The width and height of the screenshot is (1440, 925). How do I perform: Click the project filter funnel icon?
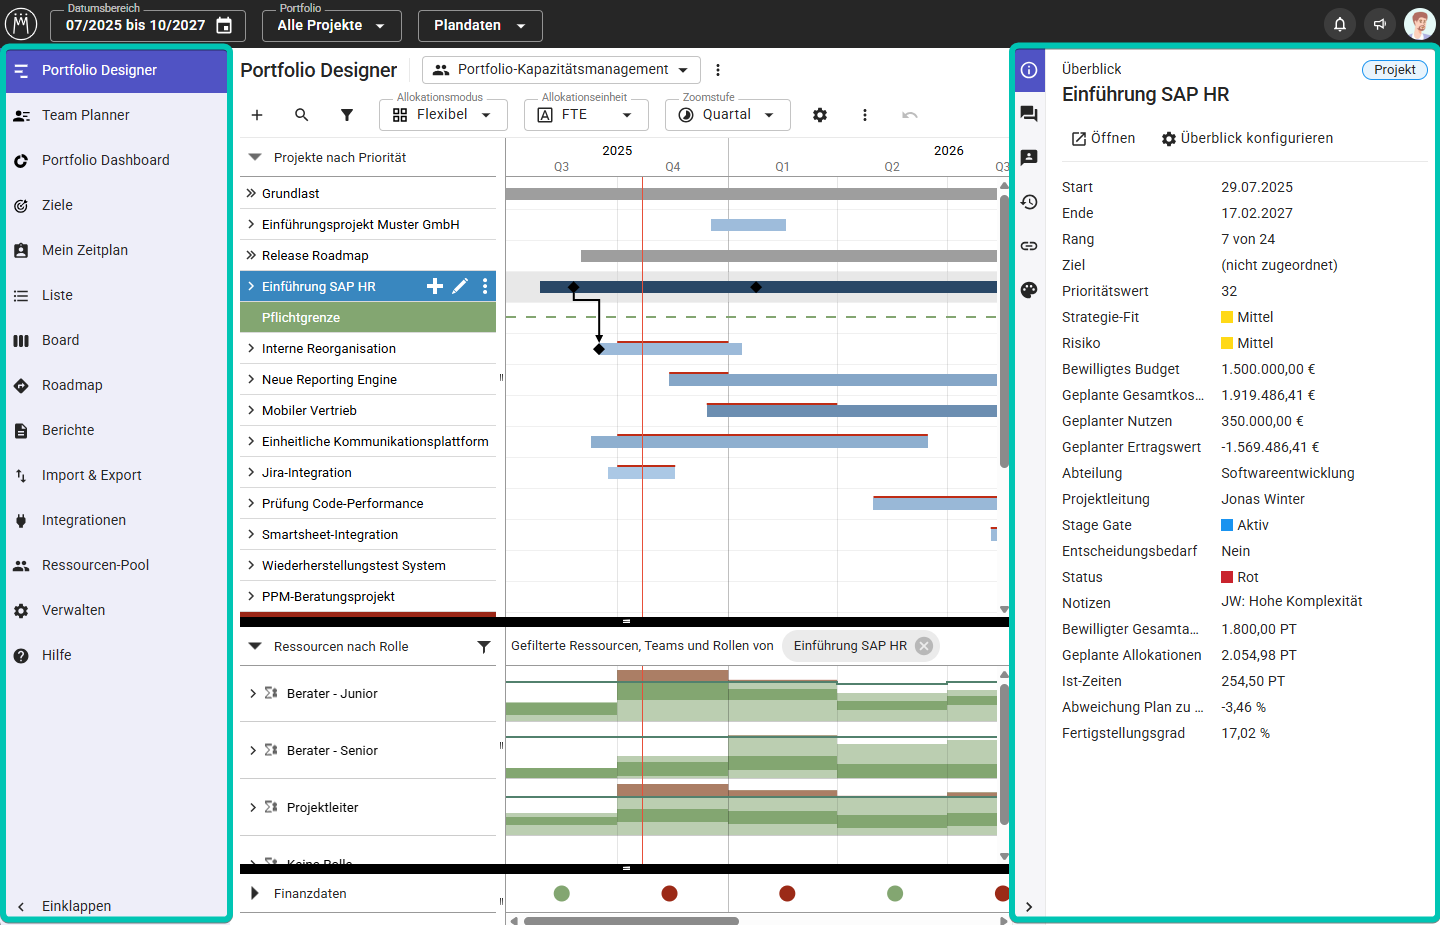[x=347, y=115]
